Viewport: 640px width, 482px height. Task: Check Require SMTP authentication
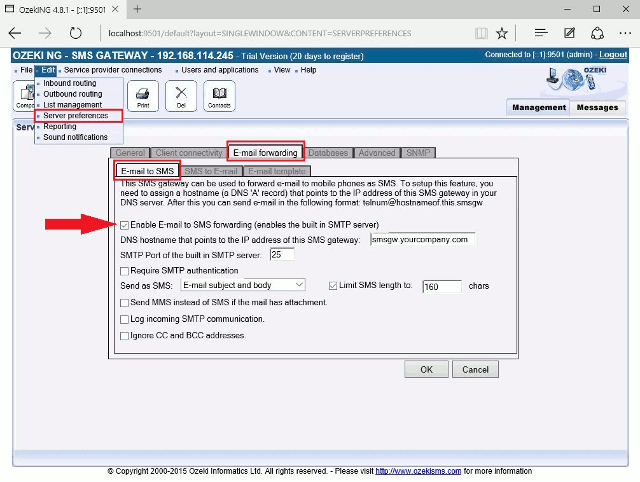(124, 271)
